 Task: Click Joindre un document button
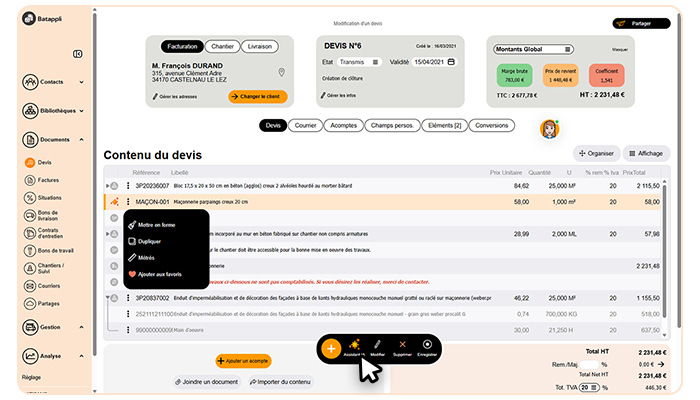pyautogui.click(x=206, y=382)
